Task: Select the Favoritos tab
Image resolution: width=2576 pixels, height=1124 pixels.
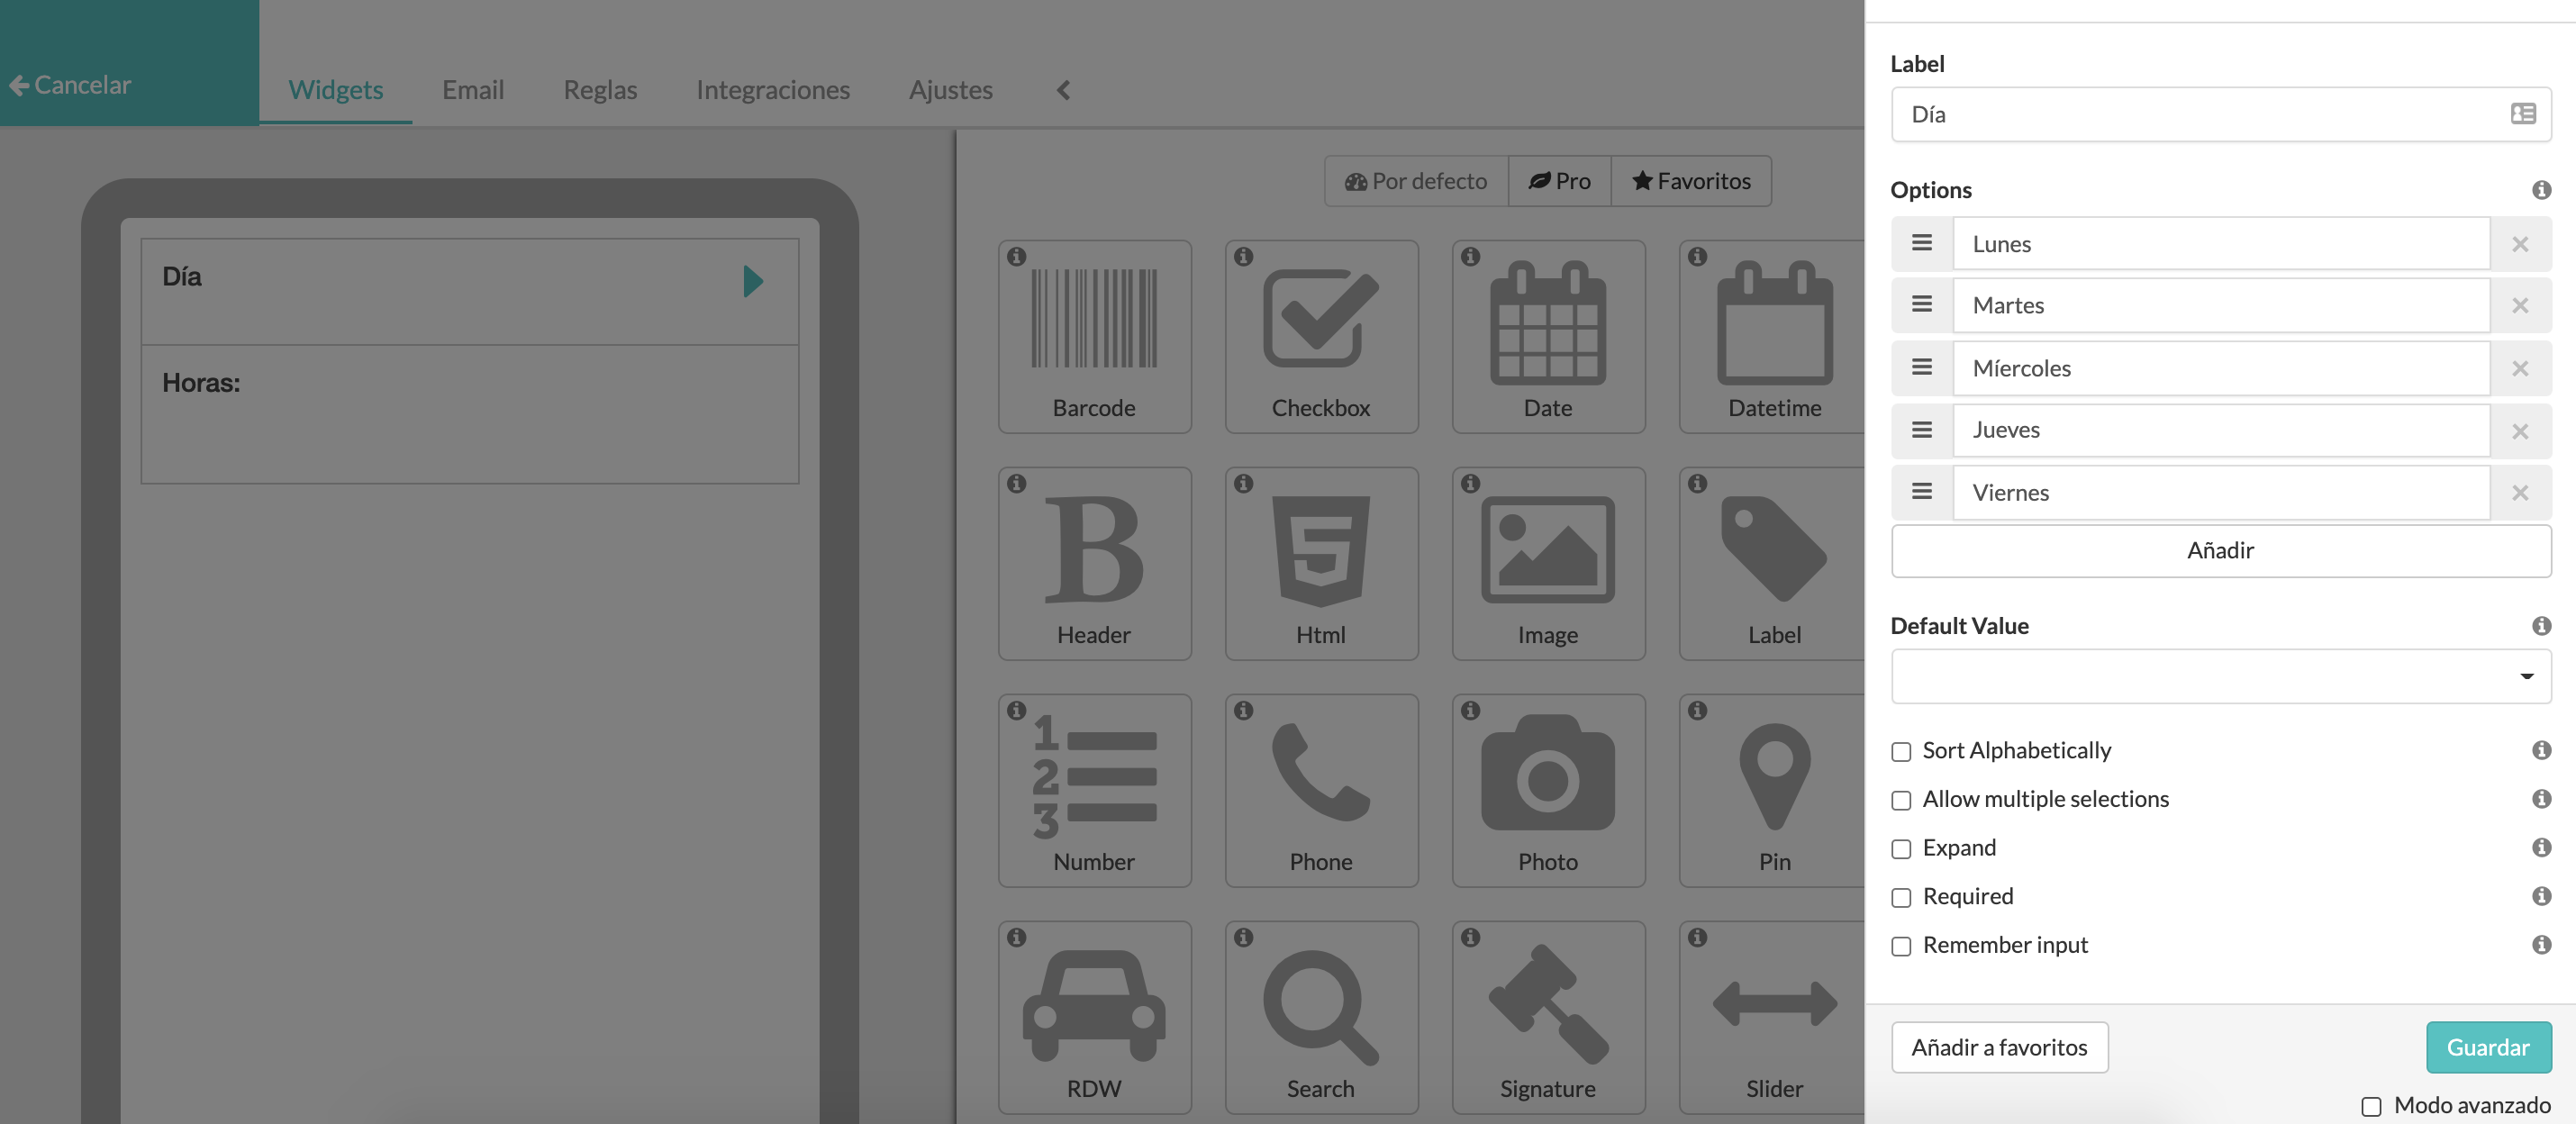Action: (x=1691, y=179)
